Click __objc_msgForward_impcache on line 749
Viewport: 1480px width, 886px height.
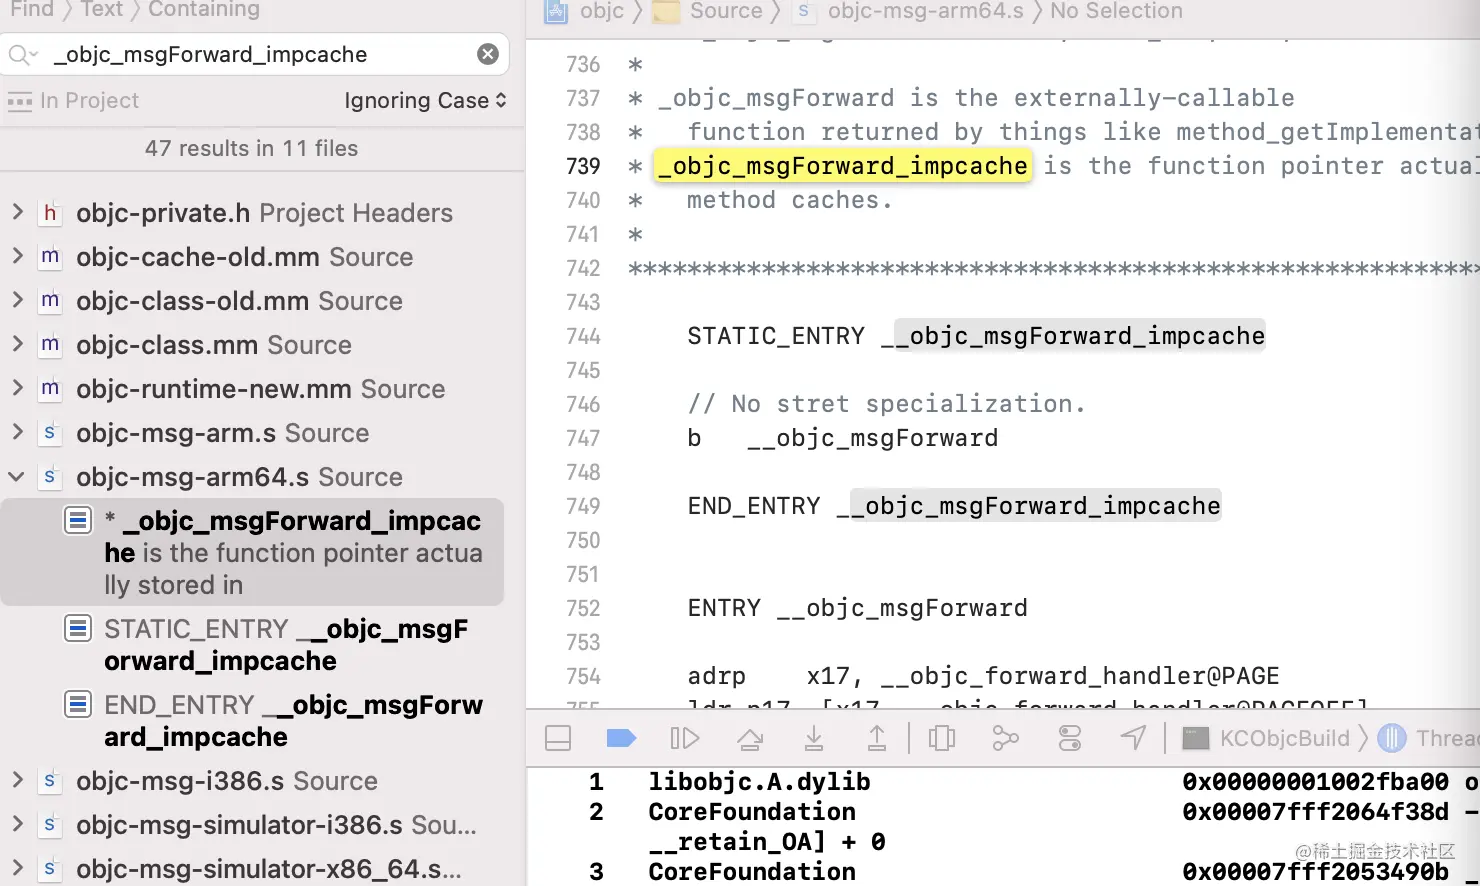(x=1028, y=506)
